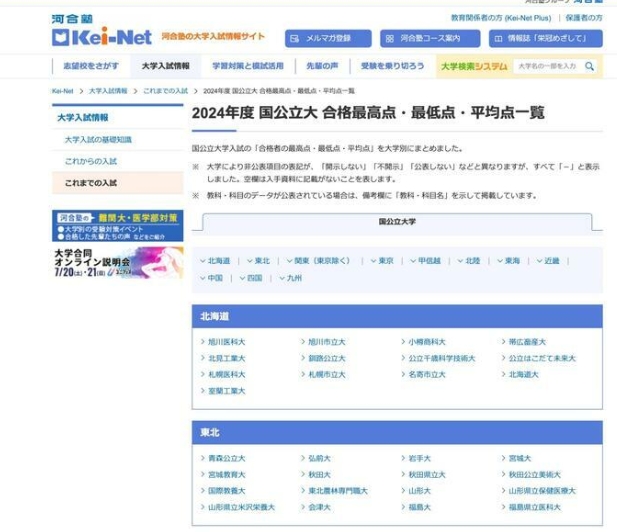Click 大学入試情報 in the breadcrumb trail
Viewport: 617px width, 532px height.
point(108,91)
